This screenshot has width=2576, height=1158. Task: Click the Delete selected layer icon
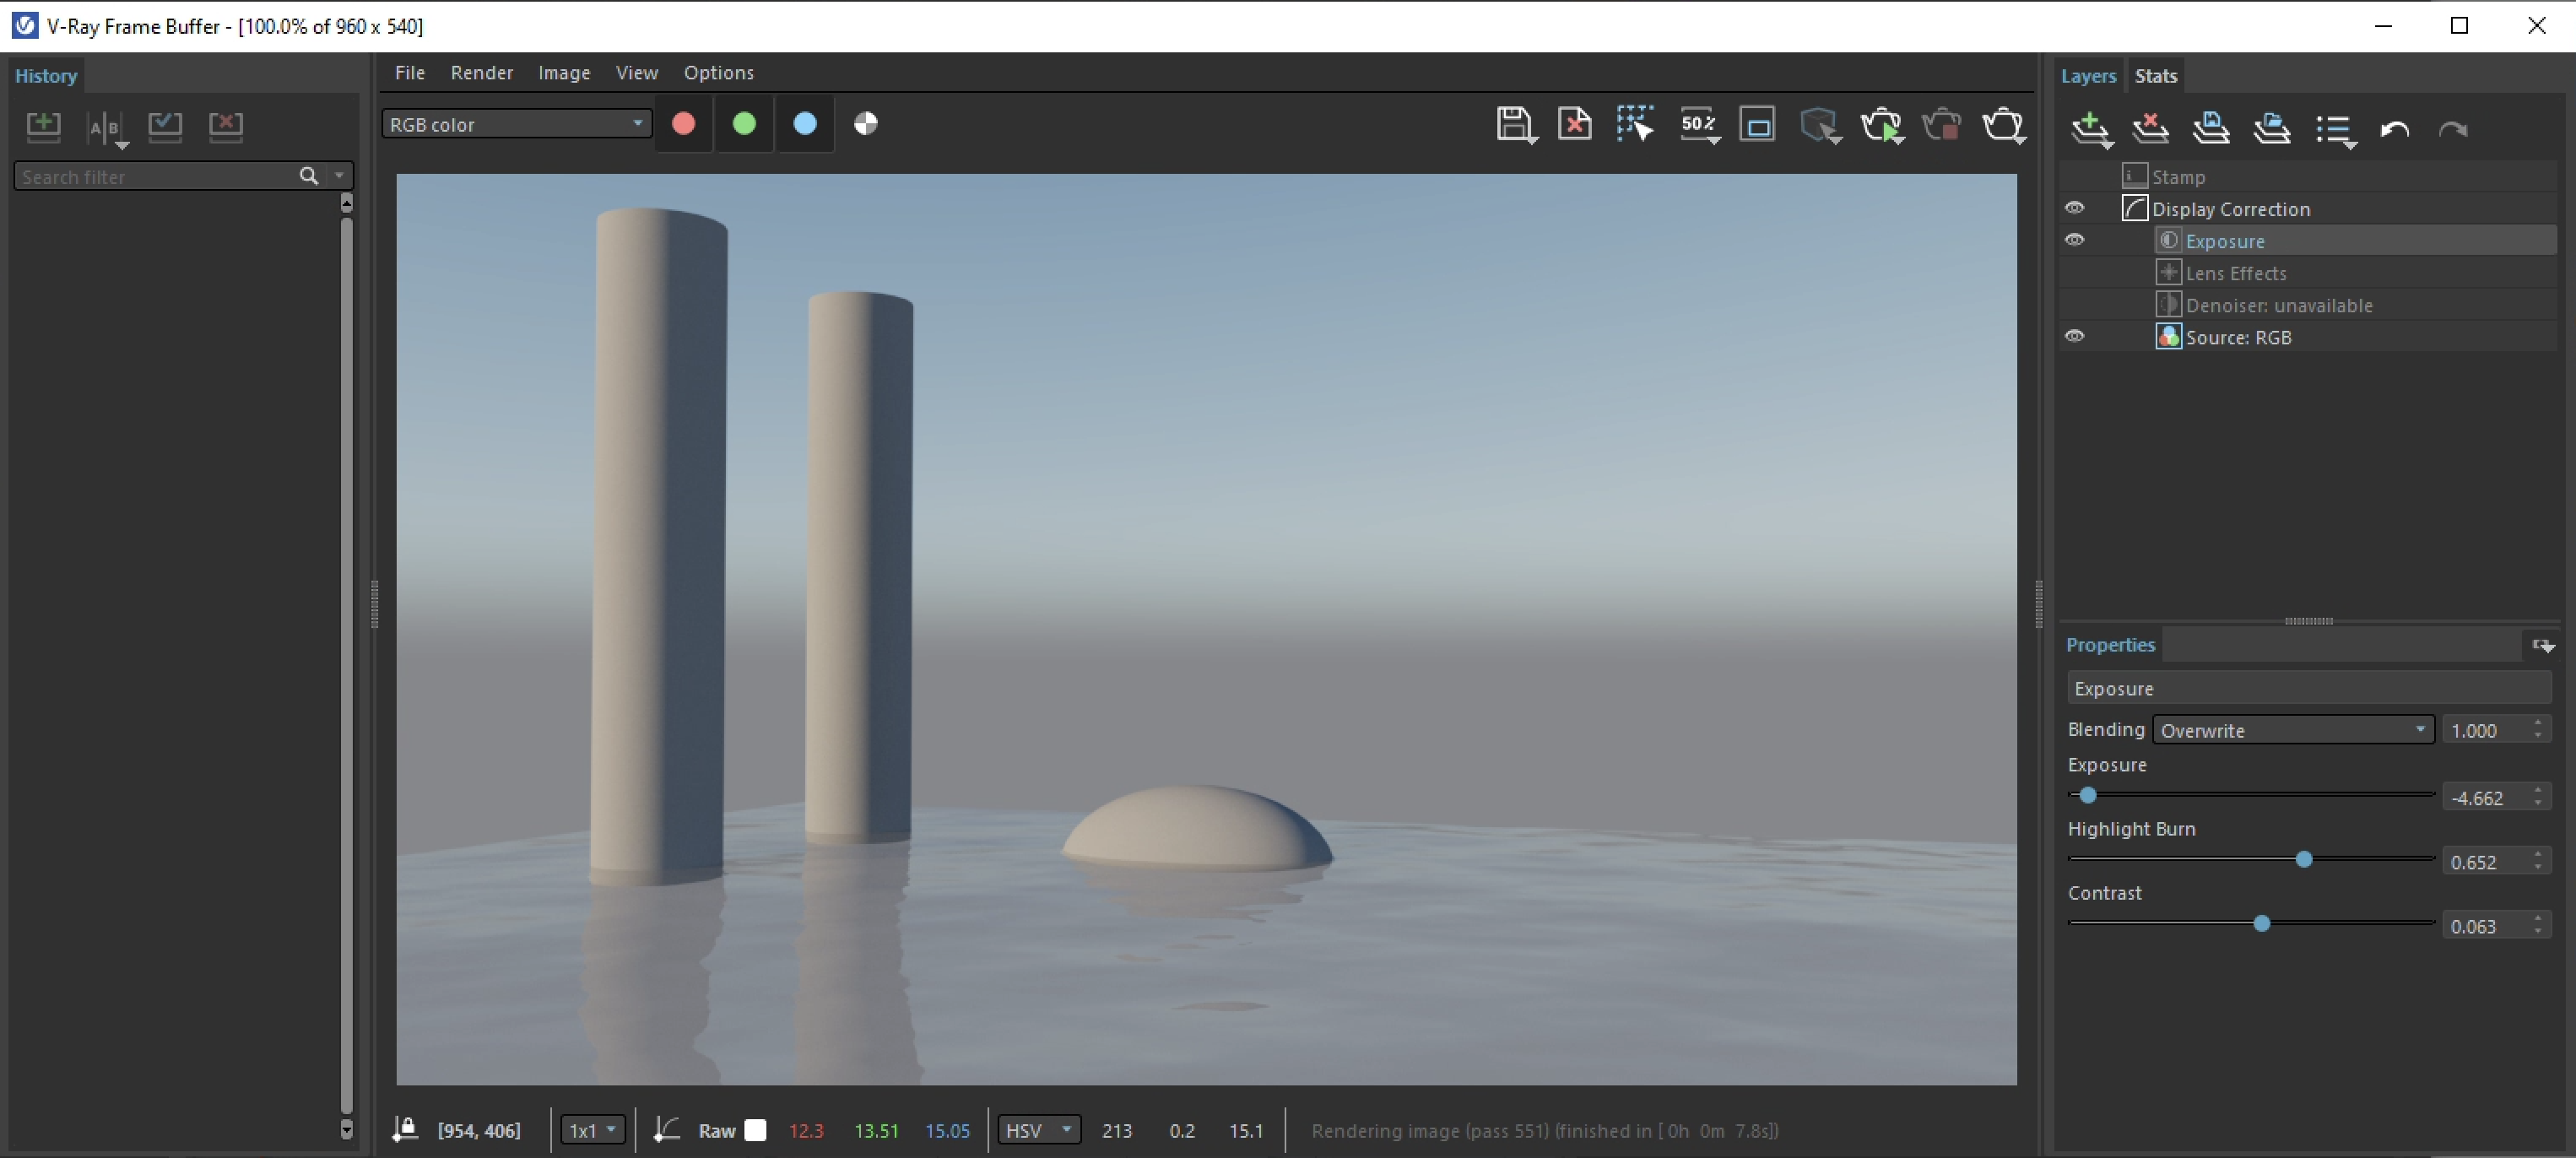click(x=2150, y=129)
